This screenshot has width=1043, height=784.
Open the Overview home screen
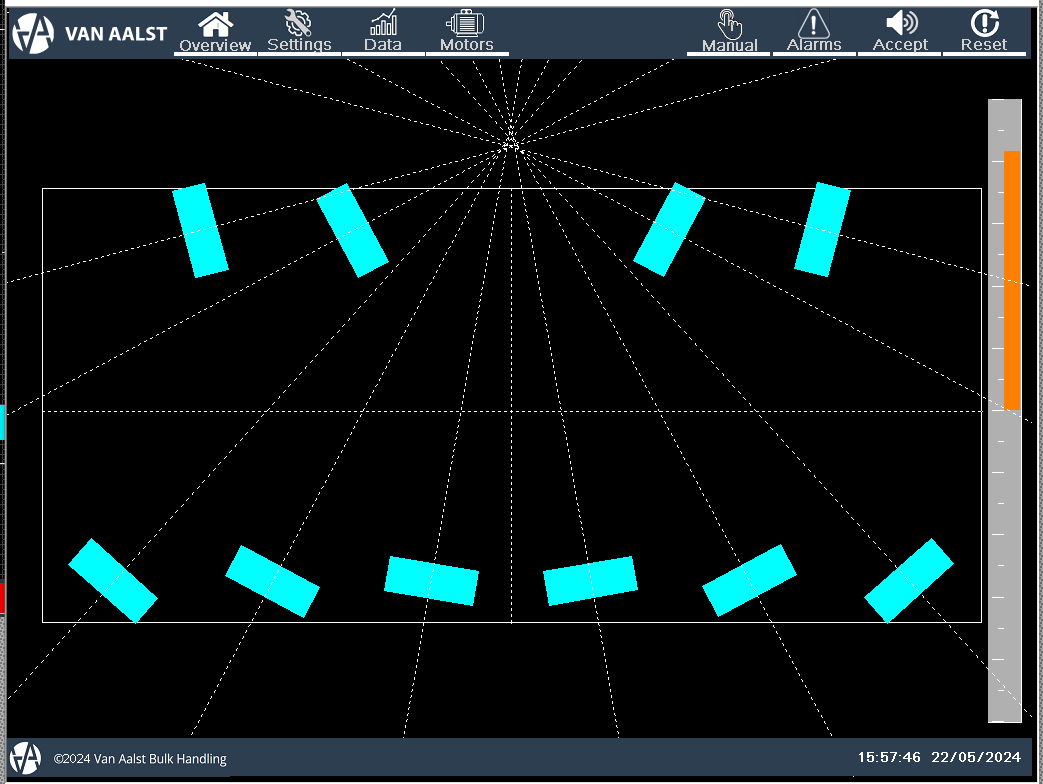(216, 32)
